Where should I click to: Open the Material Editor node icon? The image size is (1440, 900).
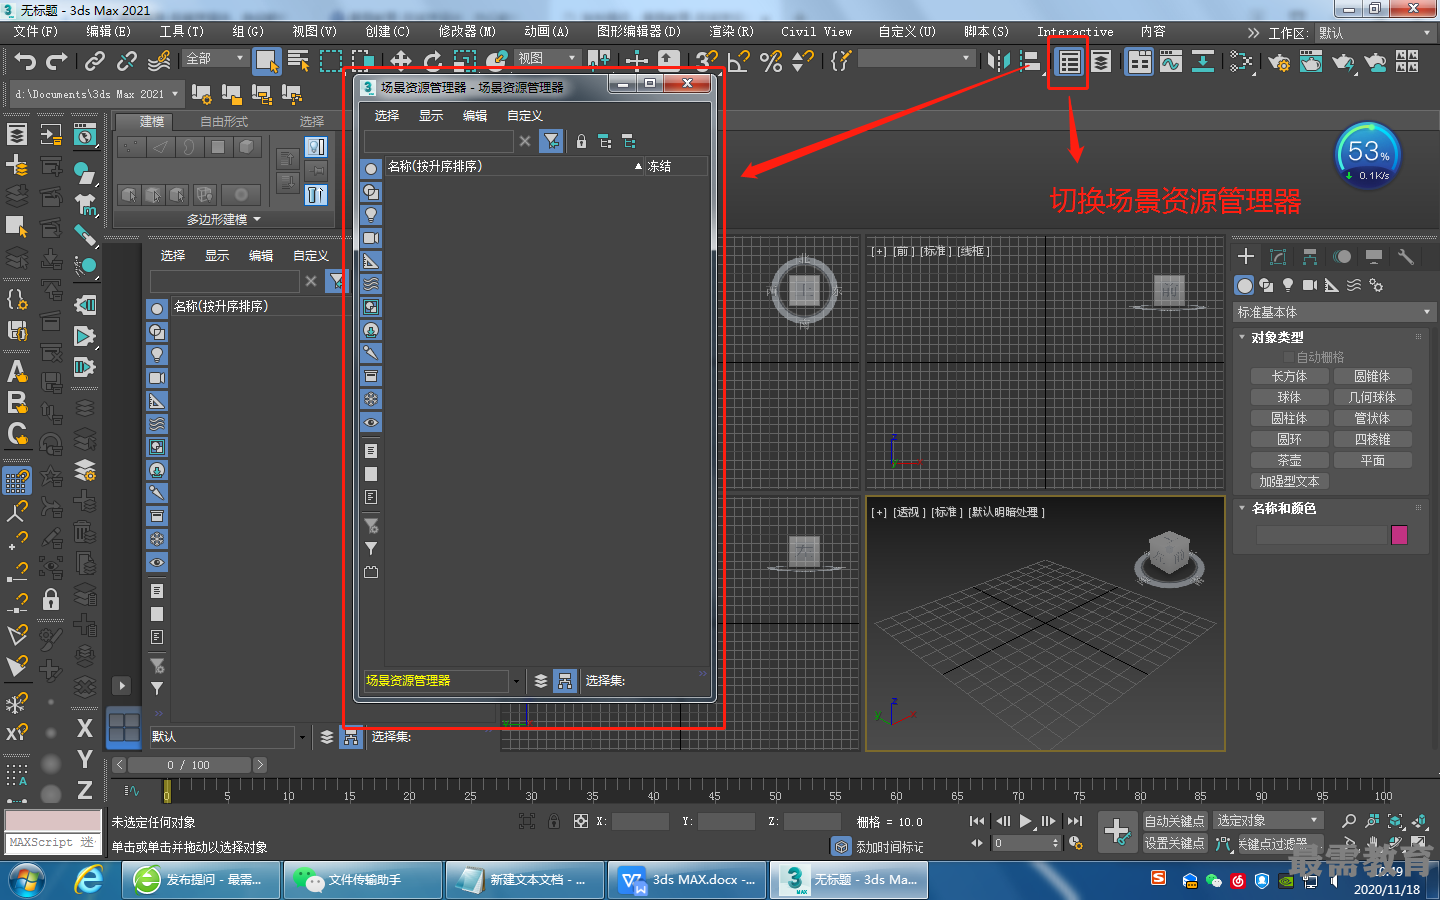[1241, 62]
